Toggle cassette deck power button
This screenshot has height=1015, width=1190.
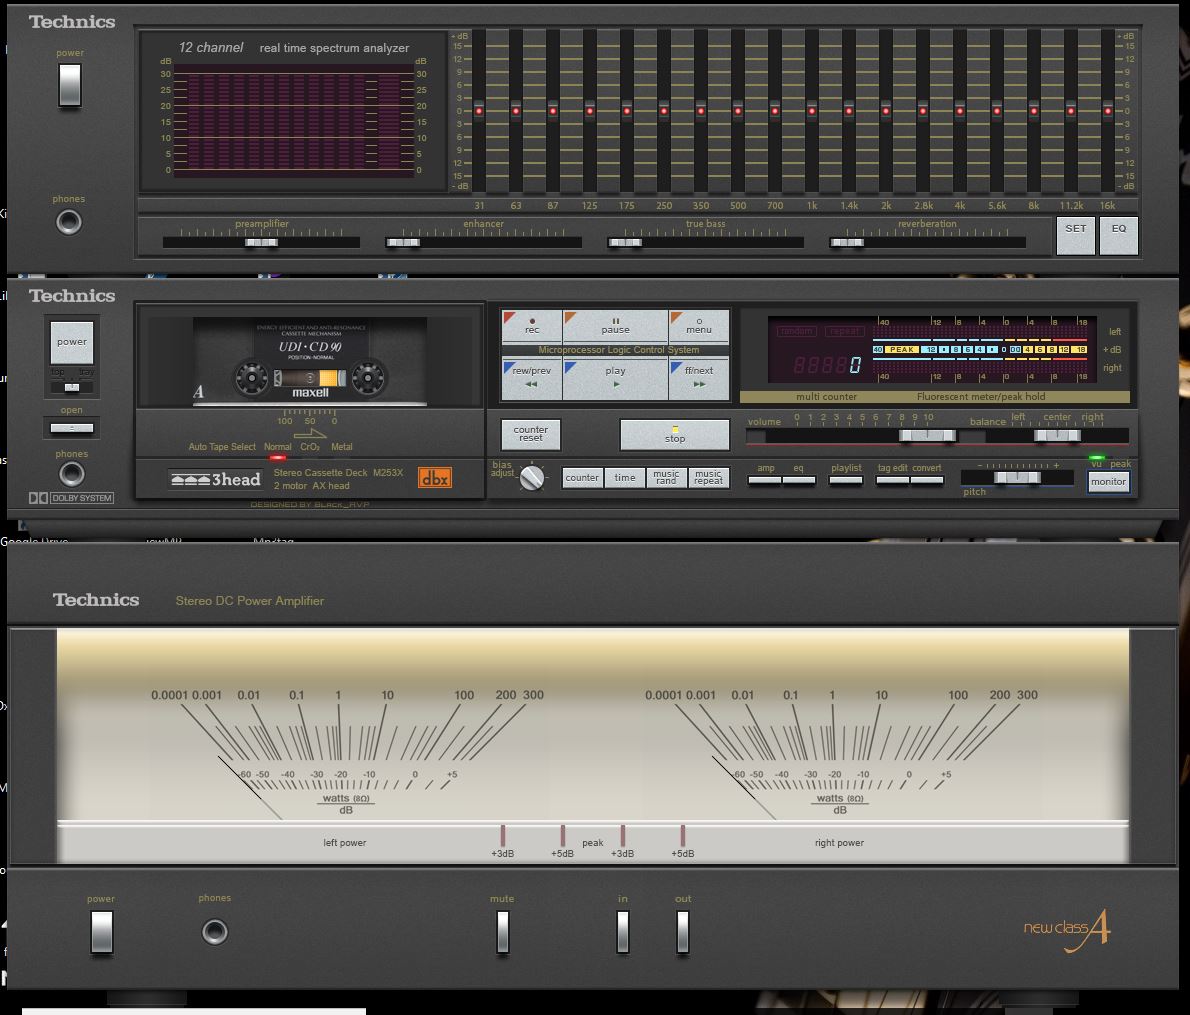pos(71,342)
